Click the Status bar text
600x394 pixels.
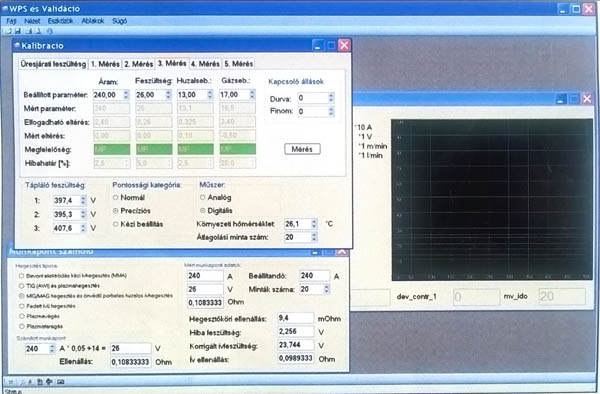13,391
